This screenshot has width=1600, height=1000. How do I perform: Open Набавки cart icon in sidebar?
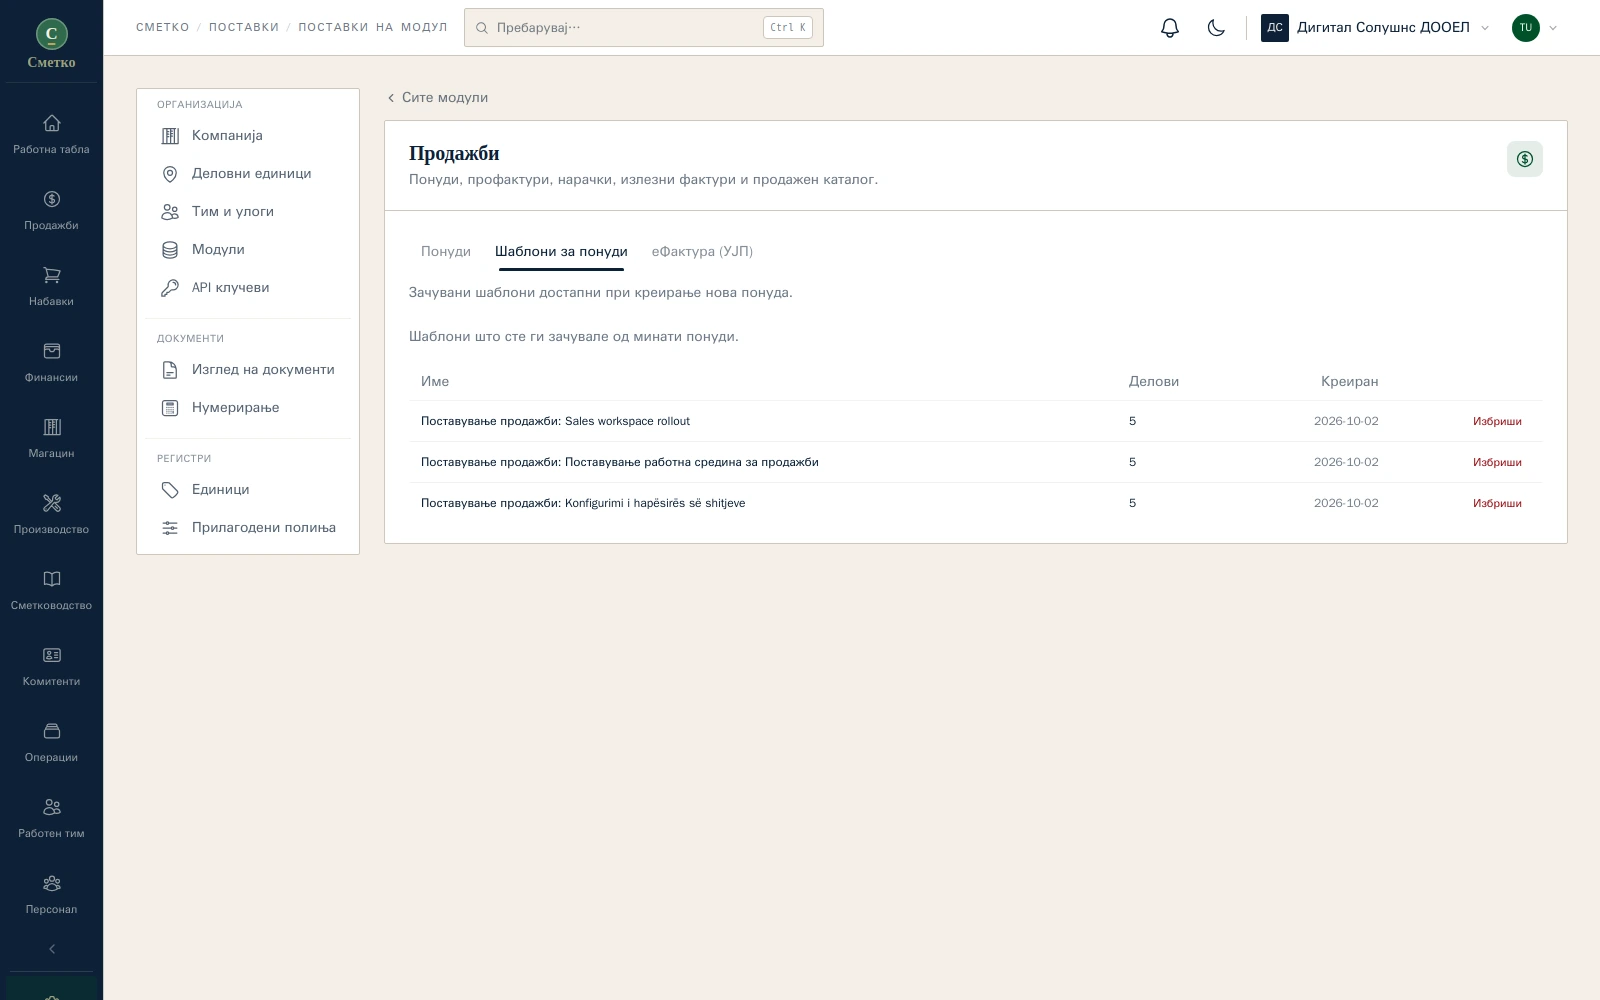click(x=51, y=287)
